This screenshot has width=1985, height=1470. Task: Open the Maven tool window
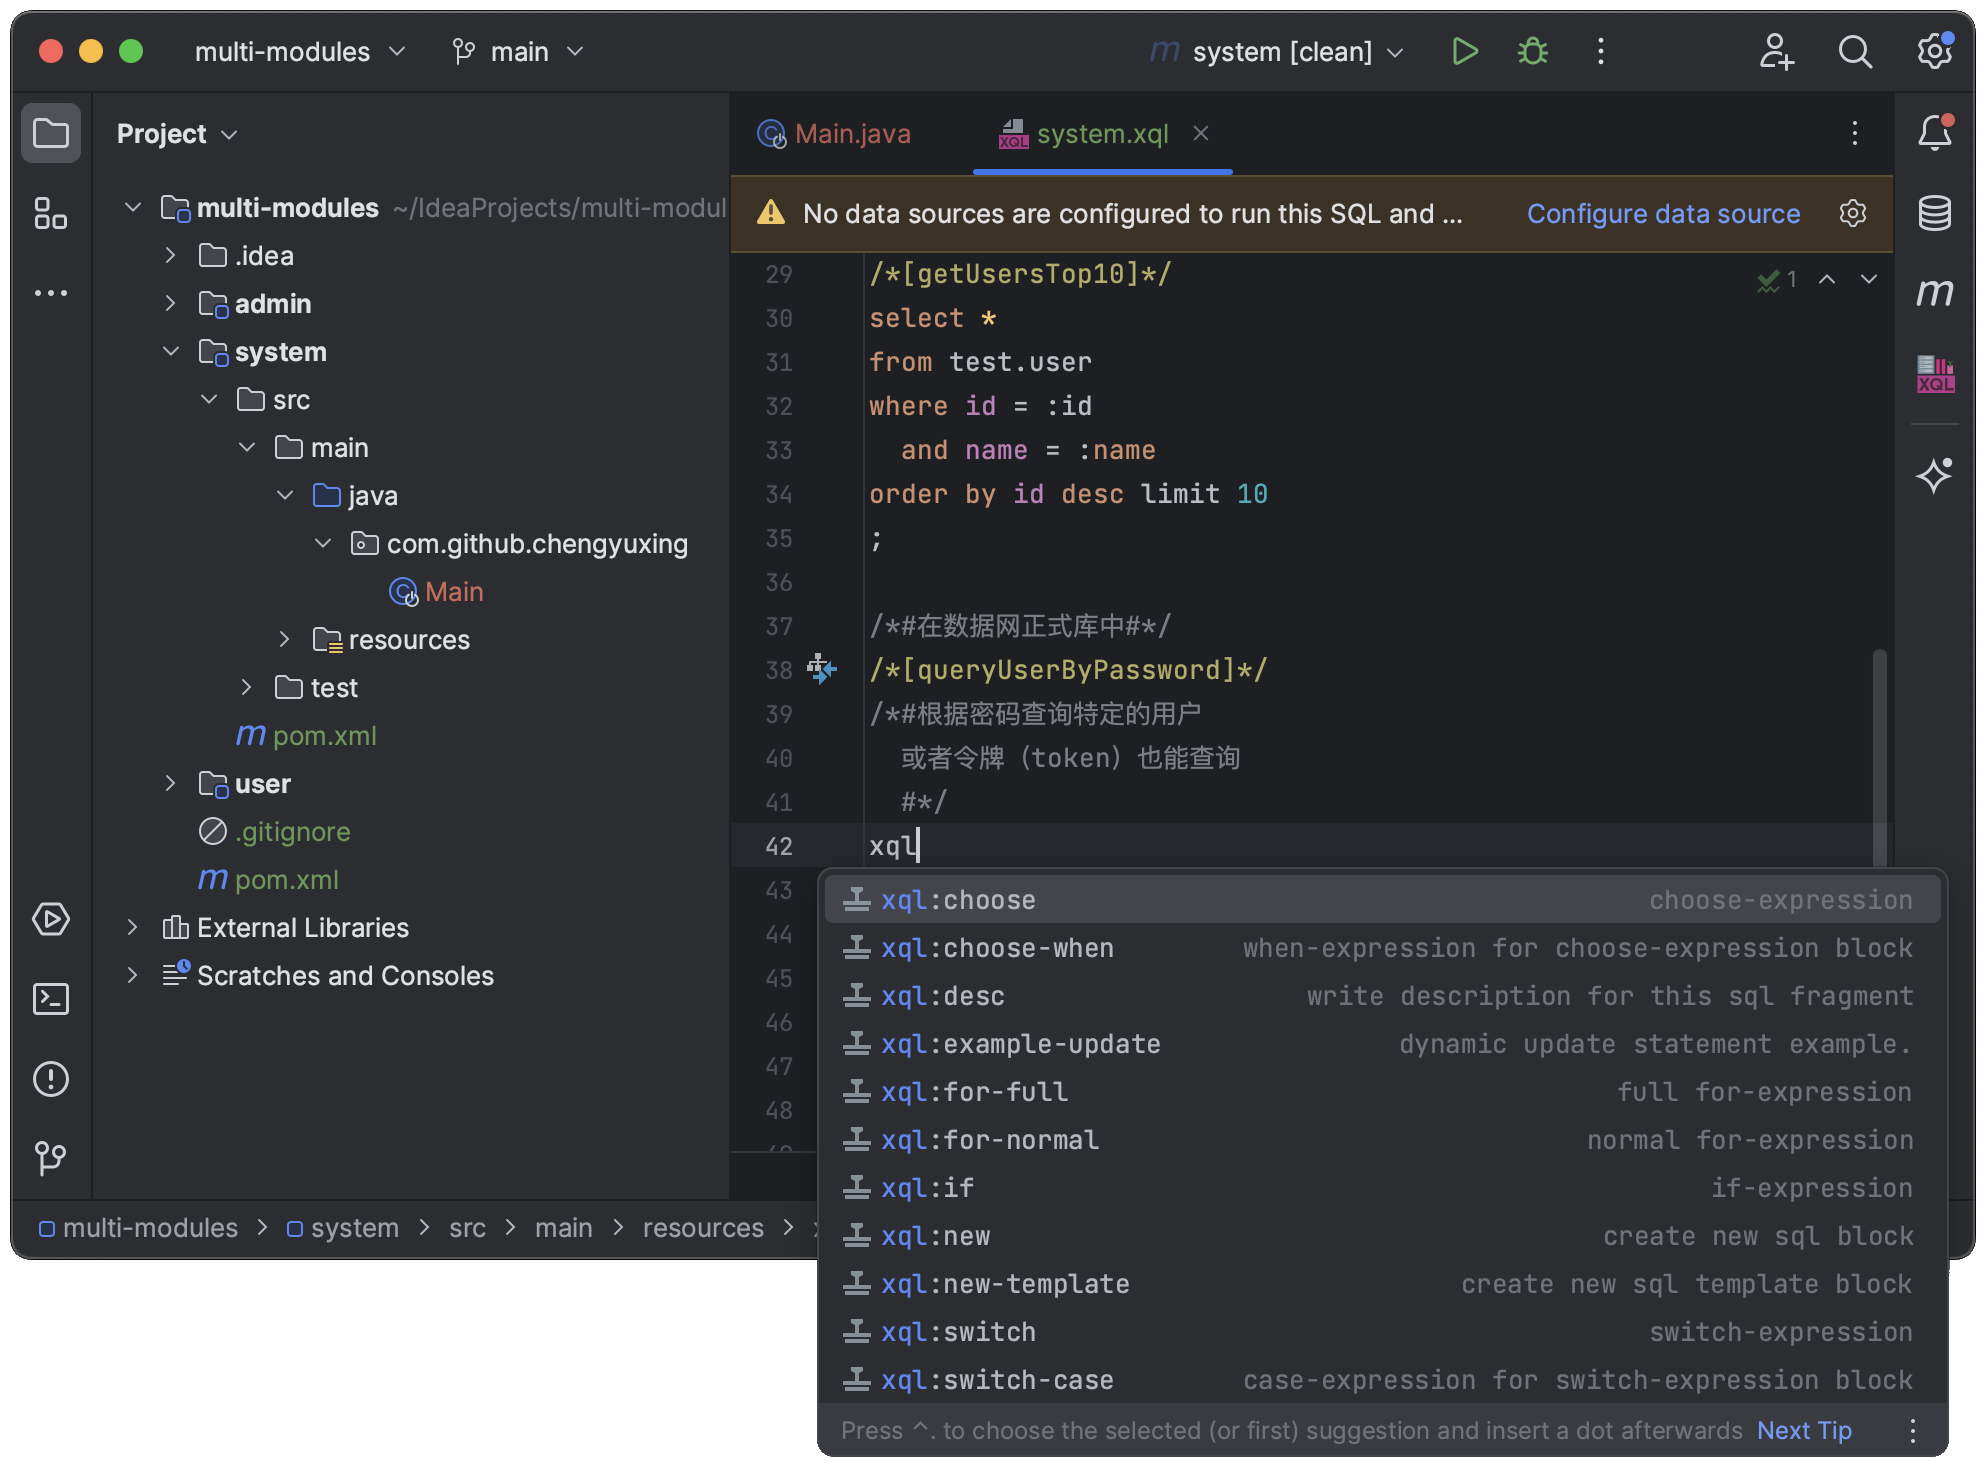pyautogui.click(x=1935, y=293)
